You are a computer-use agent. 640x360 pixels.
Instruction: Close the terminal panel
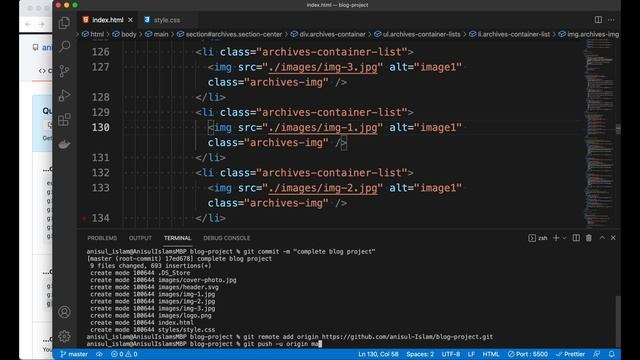613,238
